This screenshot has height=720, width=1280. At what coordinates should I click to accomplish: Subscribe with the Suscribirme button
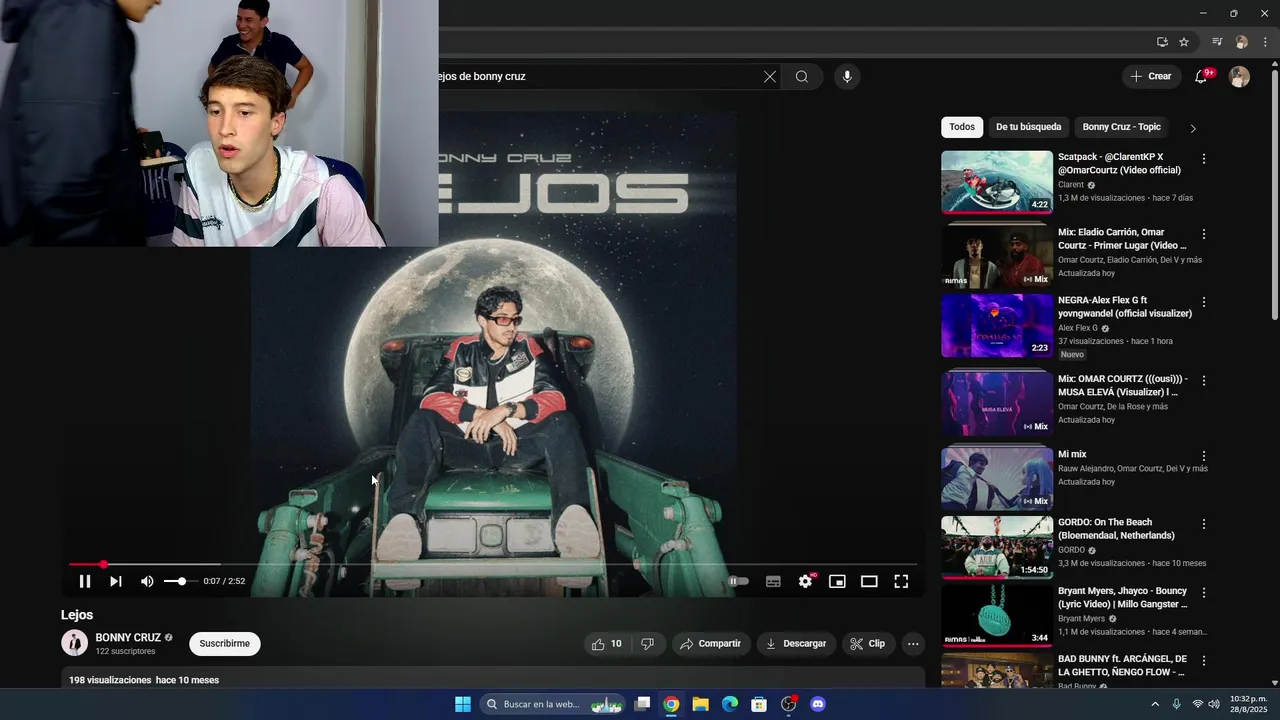coord(225,643)
